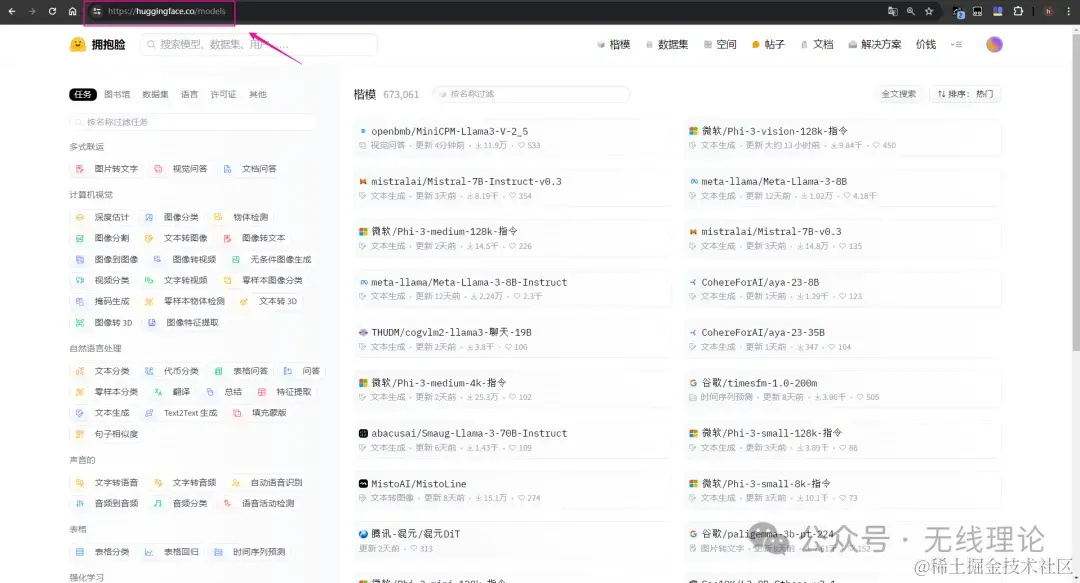Open the MistoAI/MistoLine model card
Viewport: 1080px width, 583px height.
tap(511, 490)
